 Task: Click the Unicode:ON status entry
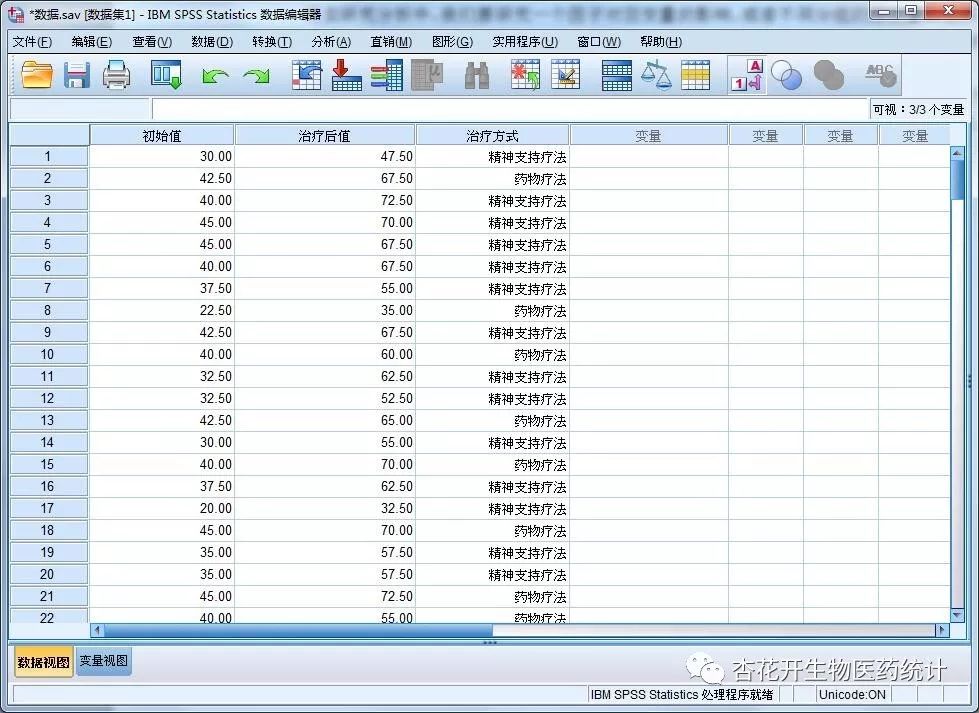(x=852, y=694)
